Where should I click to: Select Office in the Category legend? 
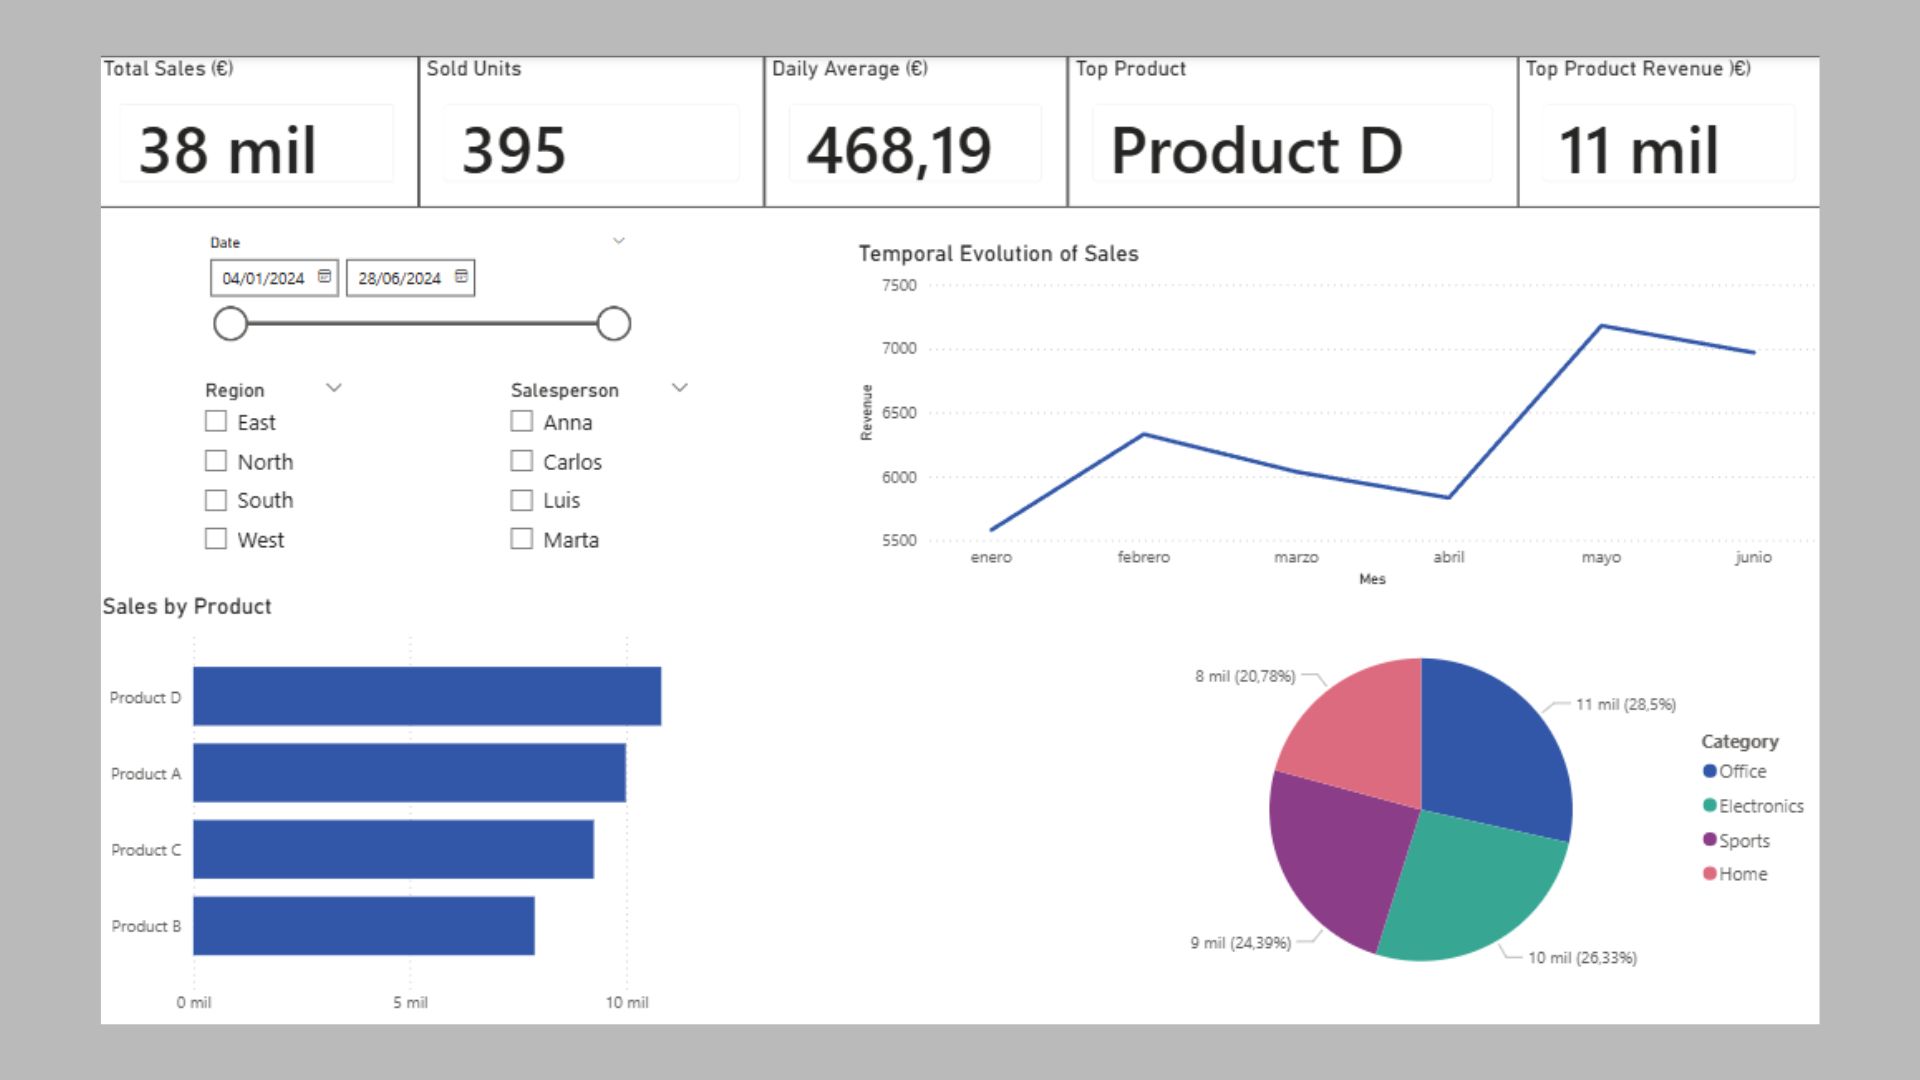[x=1740, y=771]
